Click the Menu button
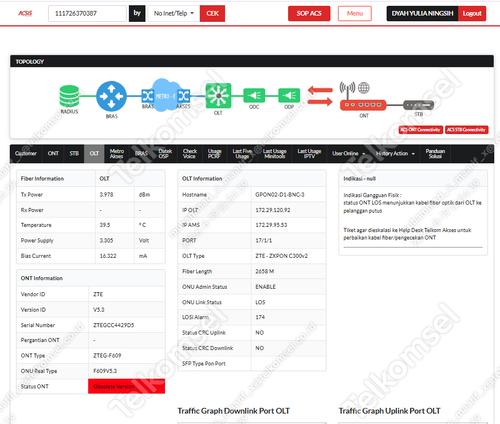500x424 pixels. (x=355, y=13)
